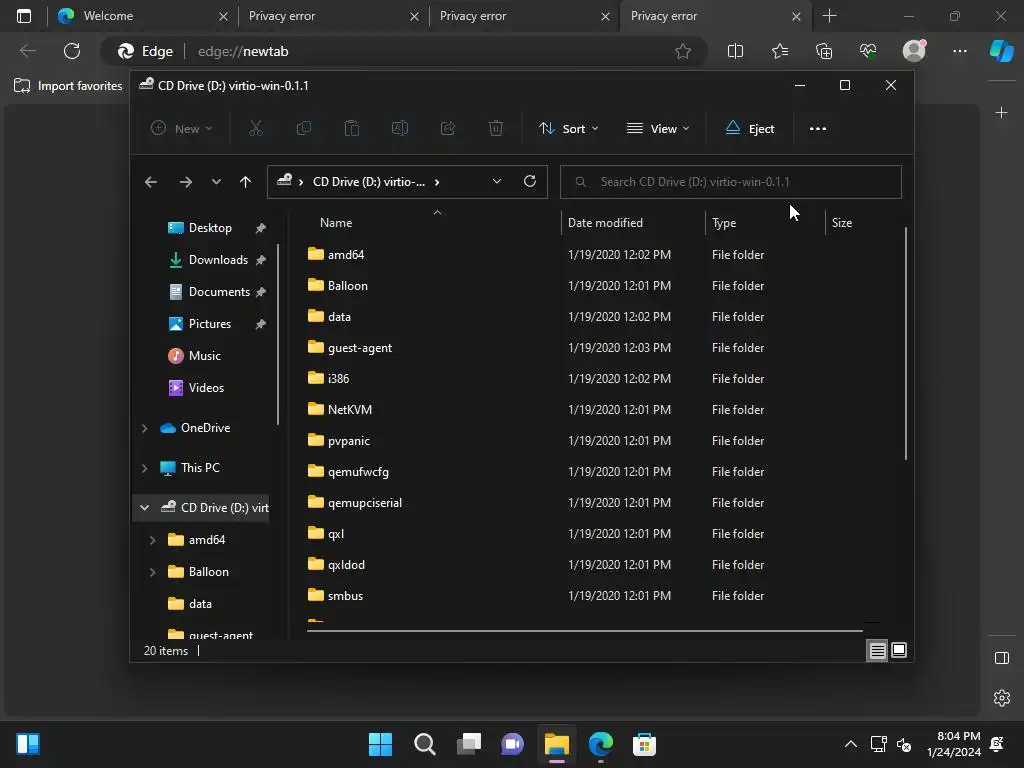Screen dimensions: 1024x768
Task: Open Edge profile avatar icon
Action: (914, 51)
